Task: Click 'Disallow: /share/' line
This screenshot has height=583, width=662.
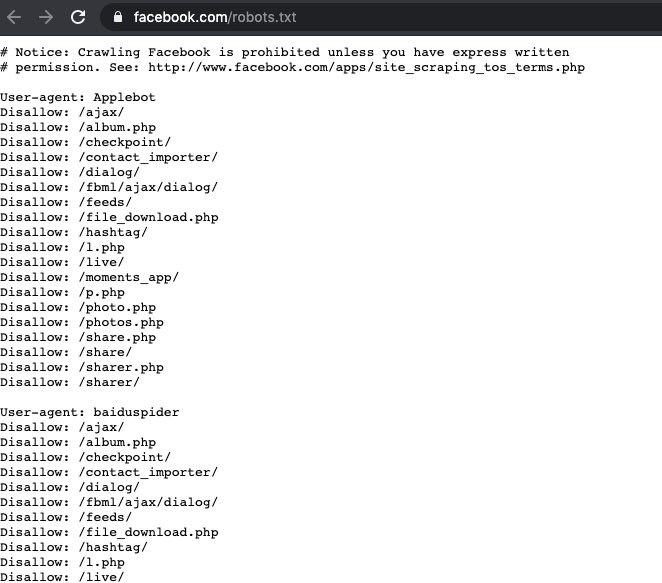Action: [66, 352]
